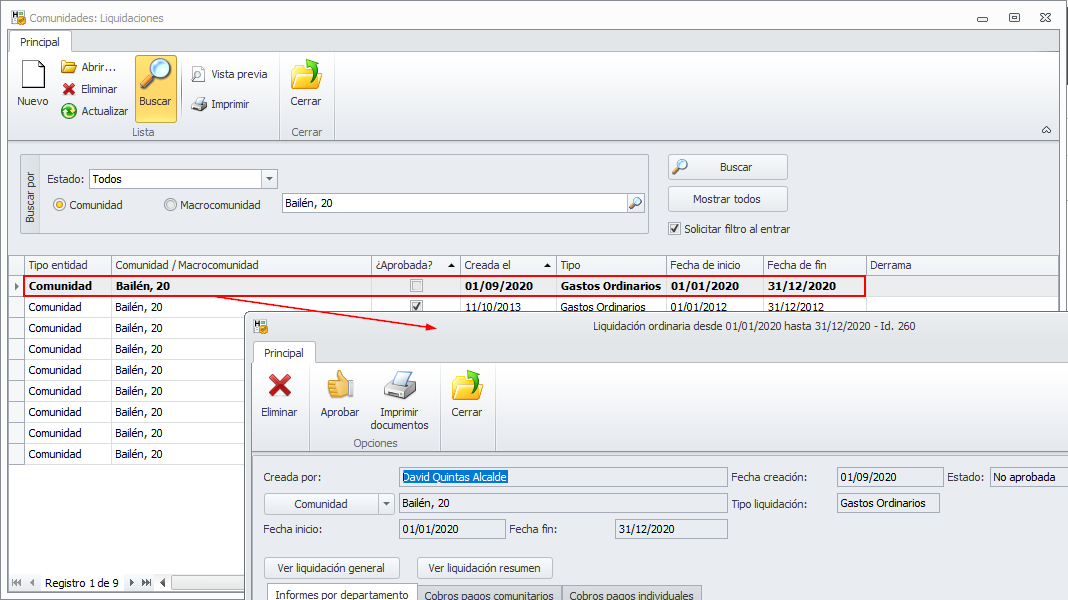Click the app icon in the Liquidaciones title bar
The width and height of the screenshot is (1068, 600).
pos(18,18)
